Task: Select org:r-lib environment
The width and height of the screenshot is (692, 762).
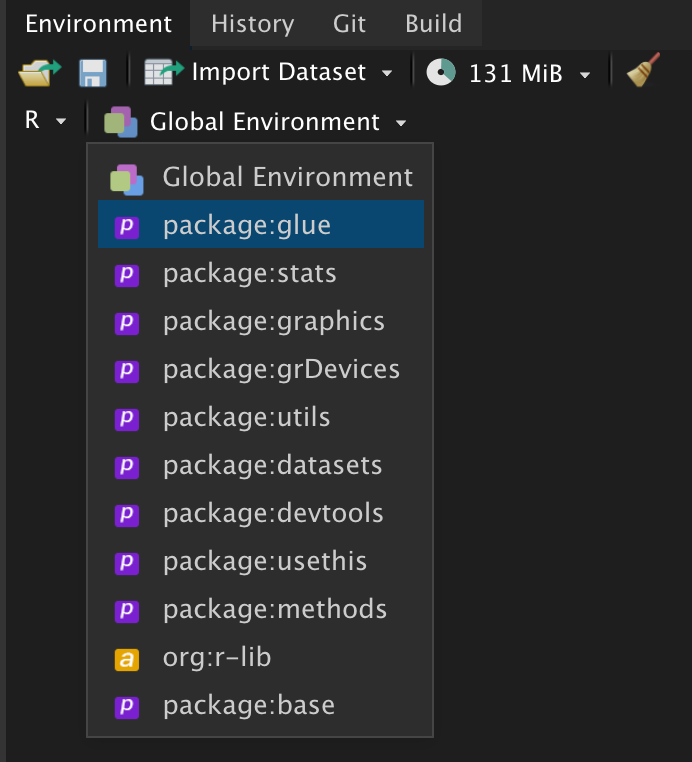Action: pos(261,657)
